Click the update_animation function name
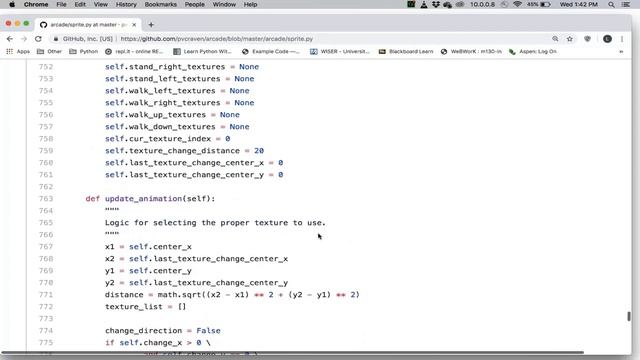 (x=143, y=199)
